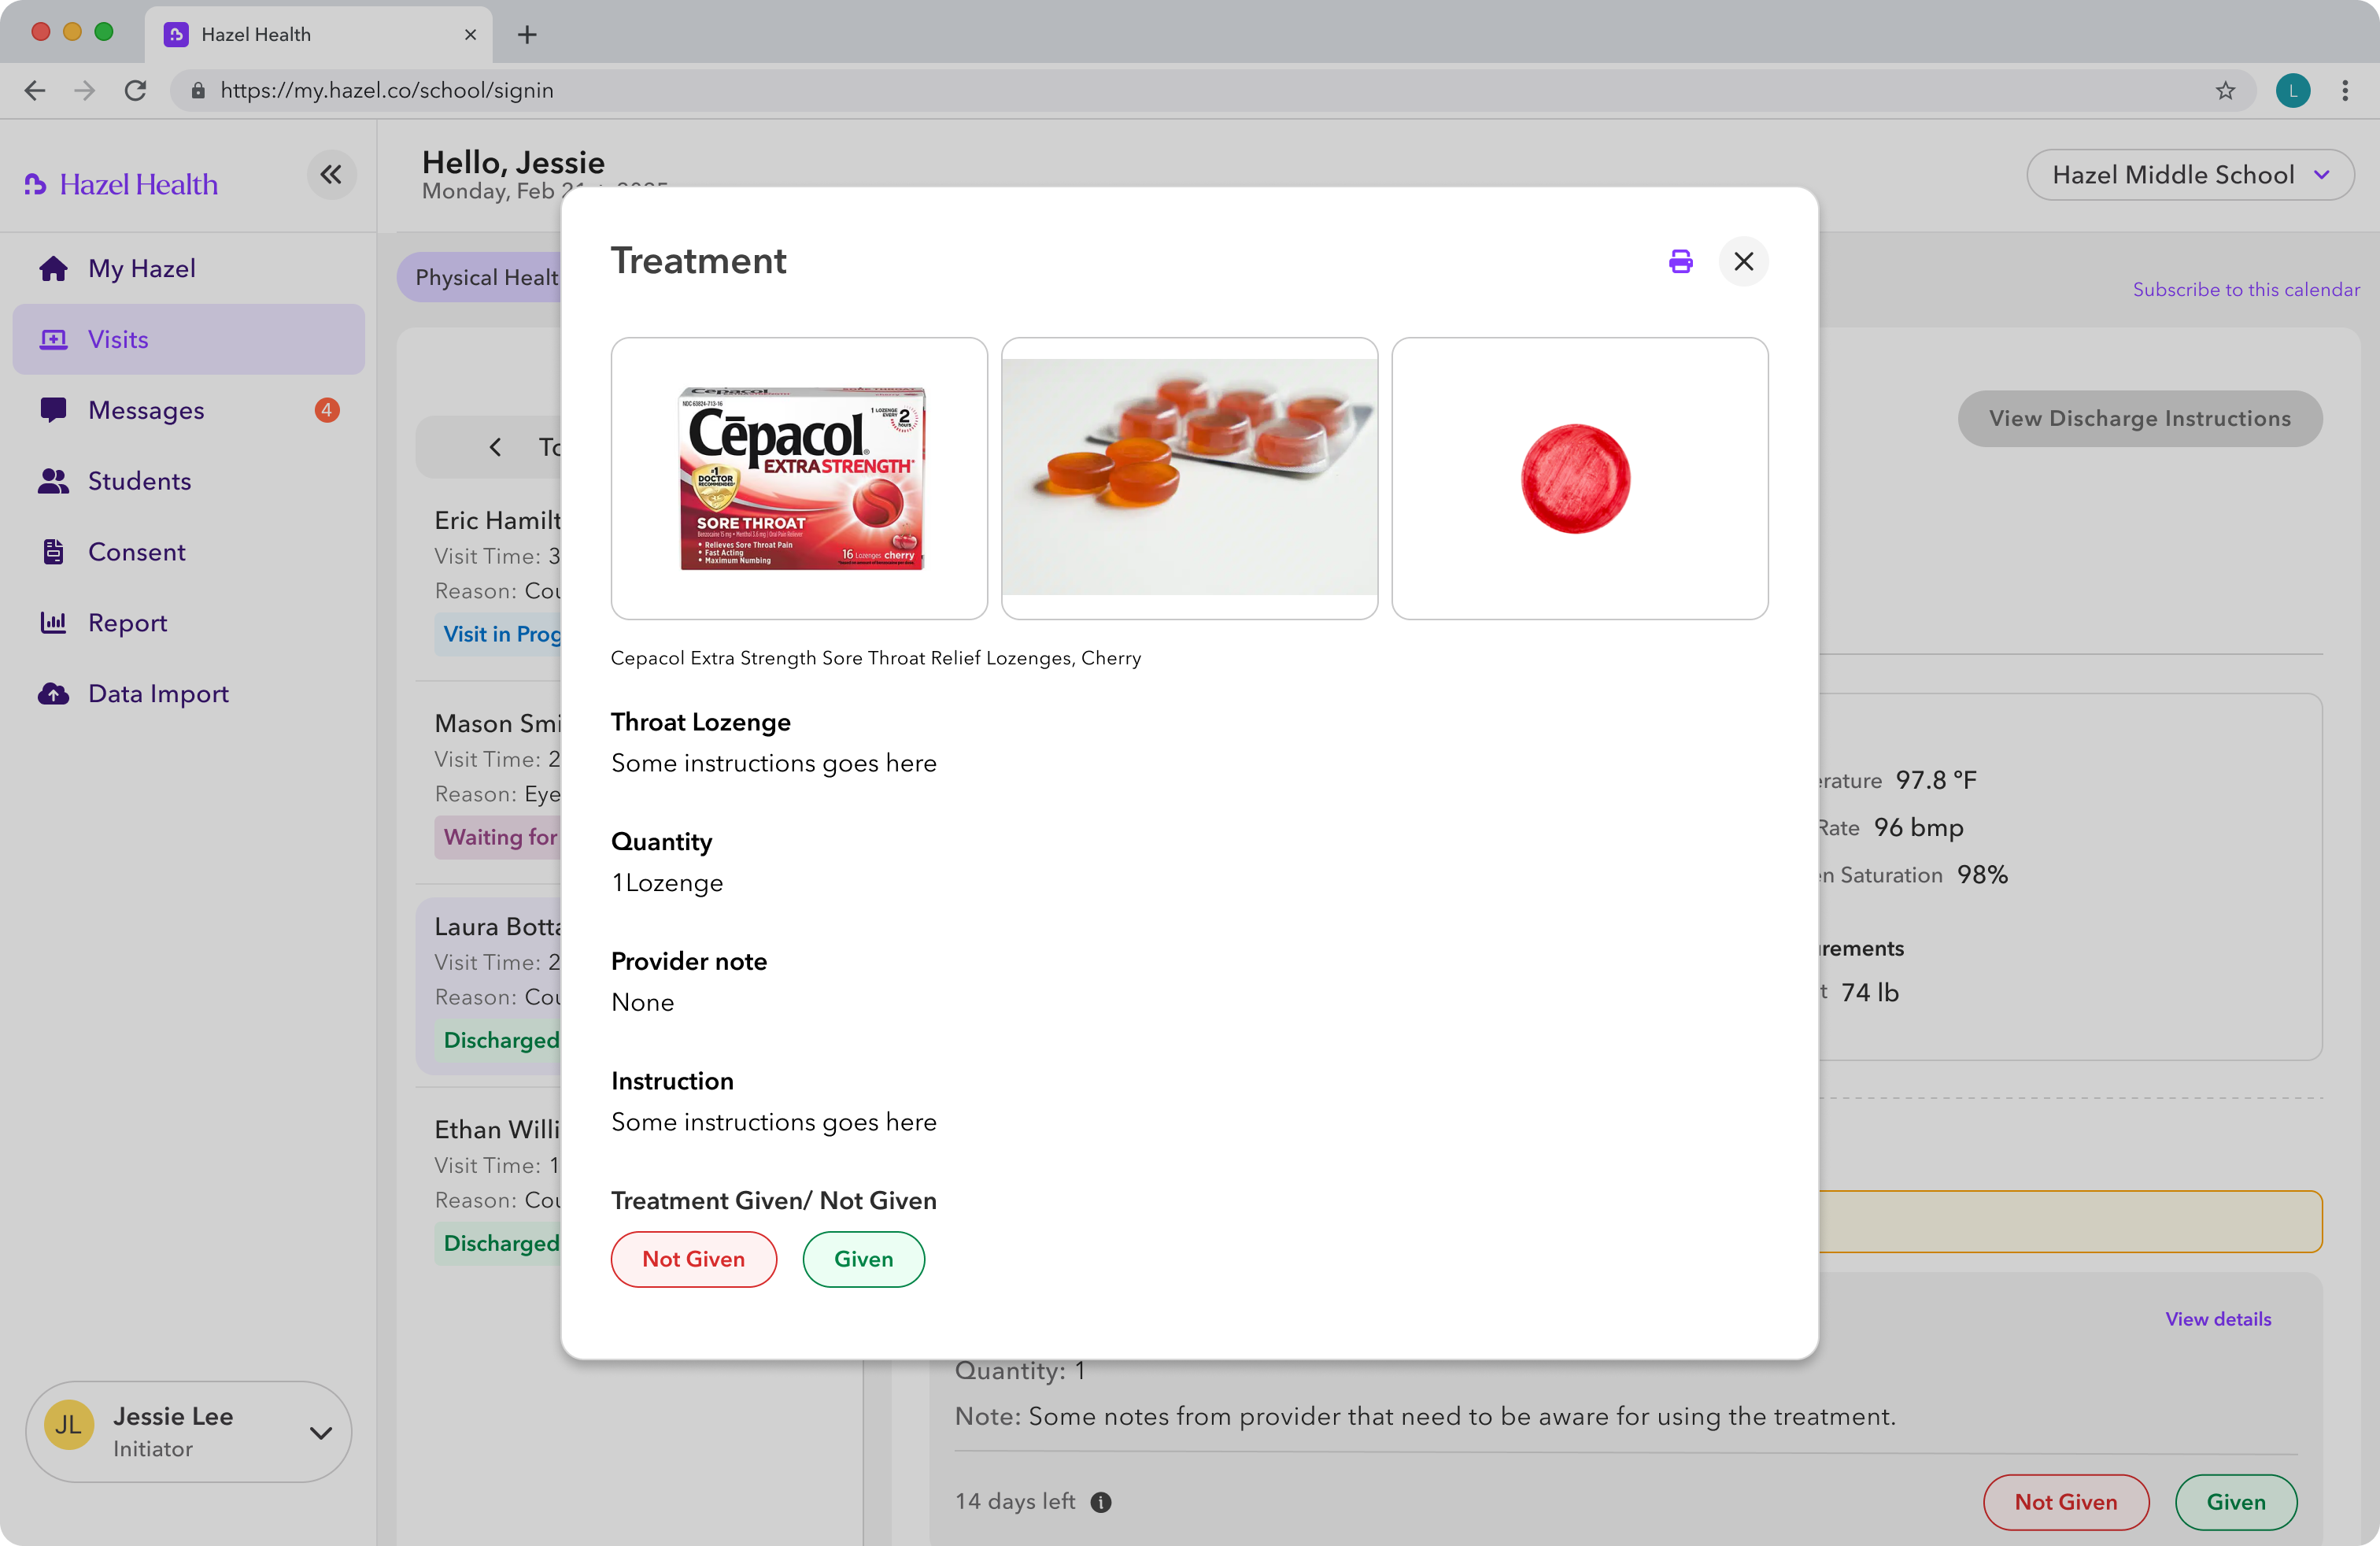View the lozenges blister pack image
2380x1546 pixels.
[1189, 478]
